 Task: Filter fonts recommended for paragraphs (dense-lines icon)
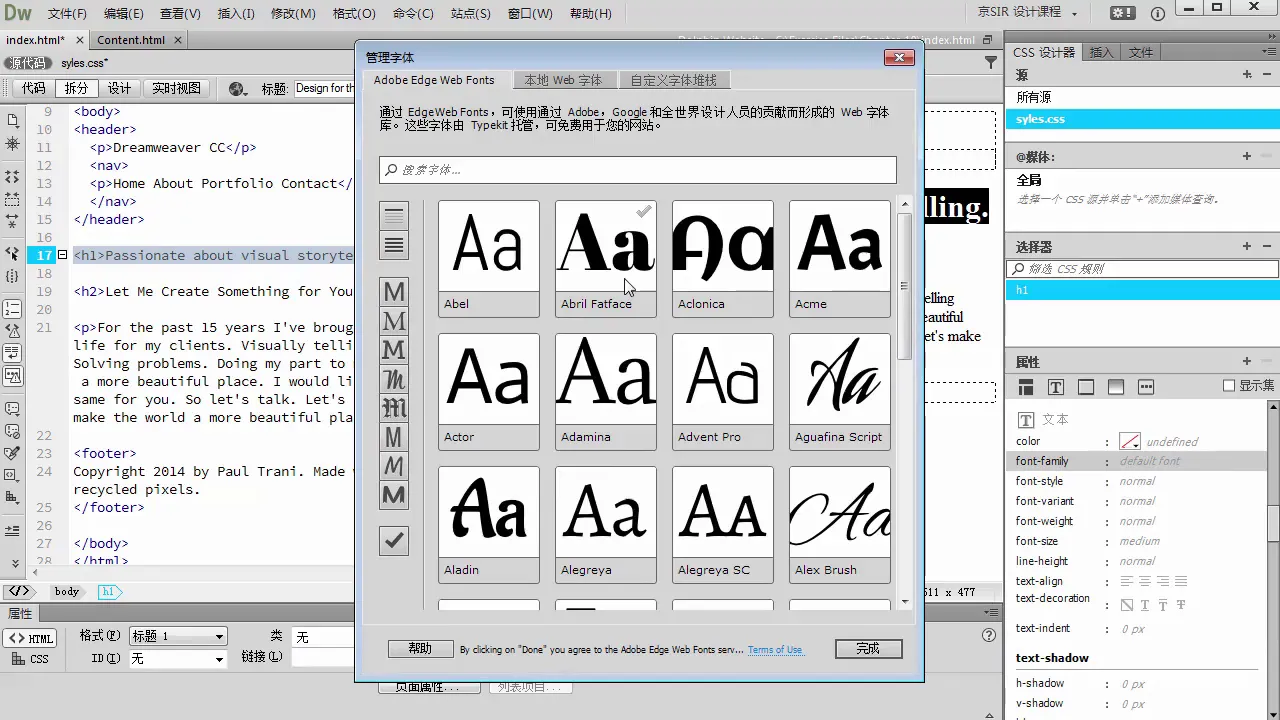[x=394, y=245]
